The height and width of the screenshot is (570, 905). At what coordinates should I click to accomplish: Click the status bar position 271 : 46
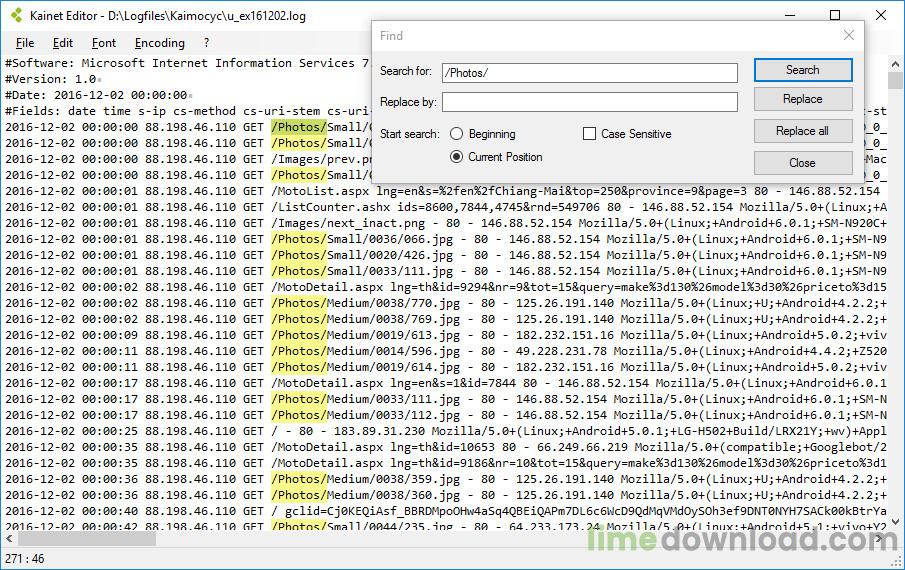click(25, 558)
